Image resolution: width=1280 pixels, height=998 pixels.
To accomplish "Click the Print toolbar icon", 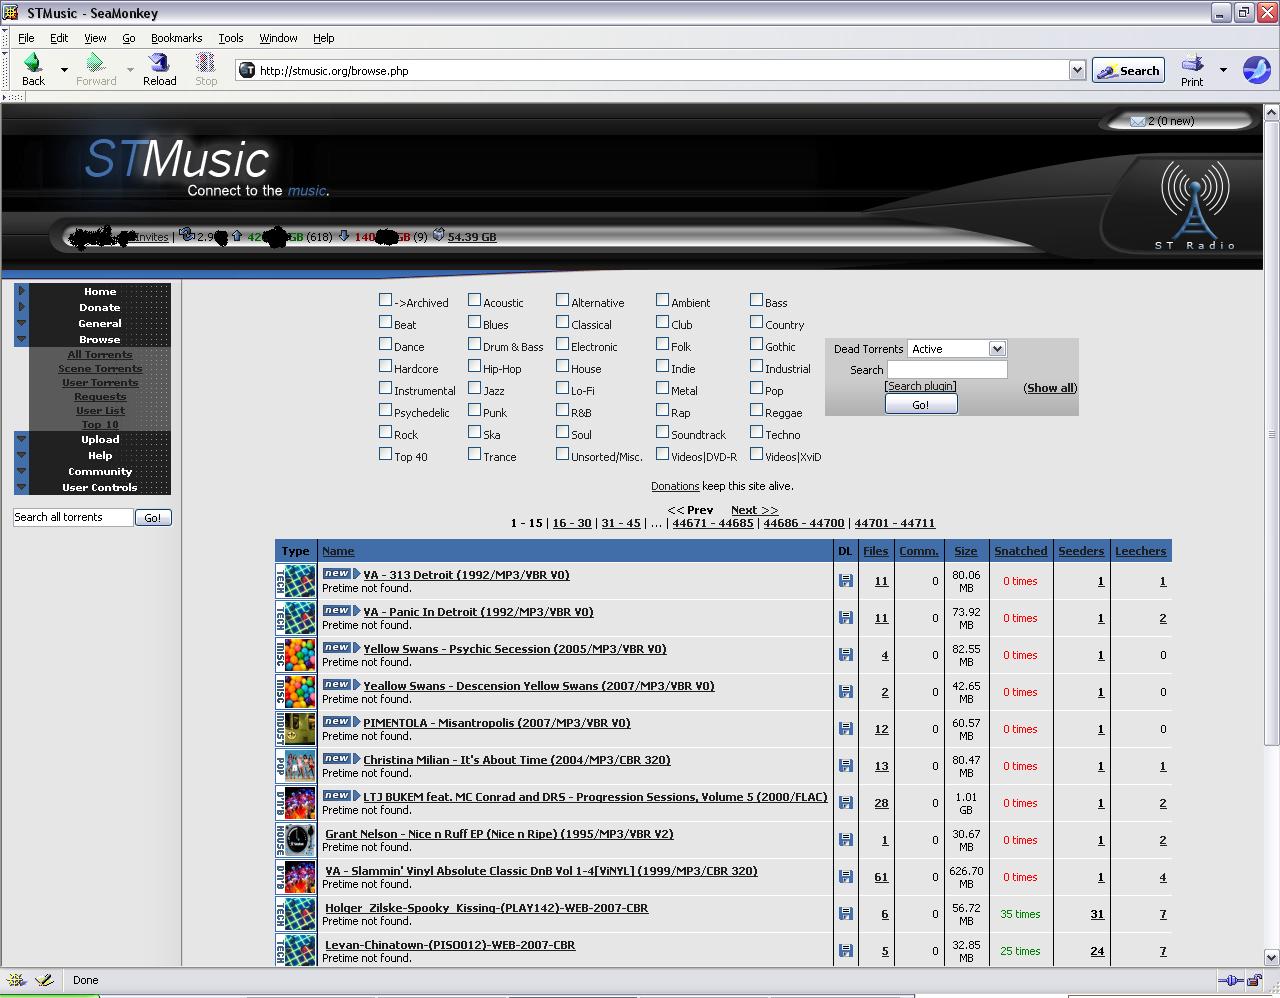I will 1192,63.
